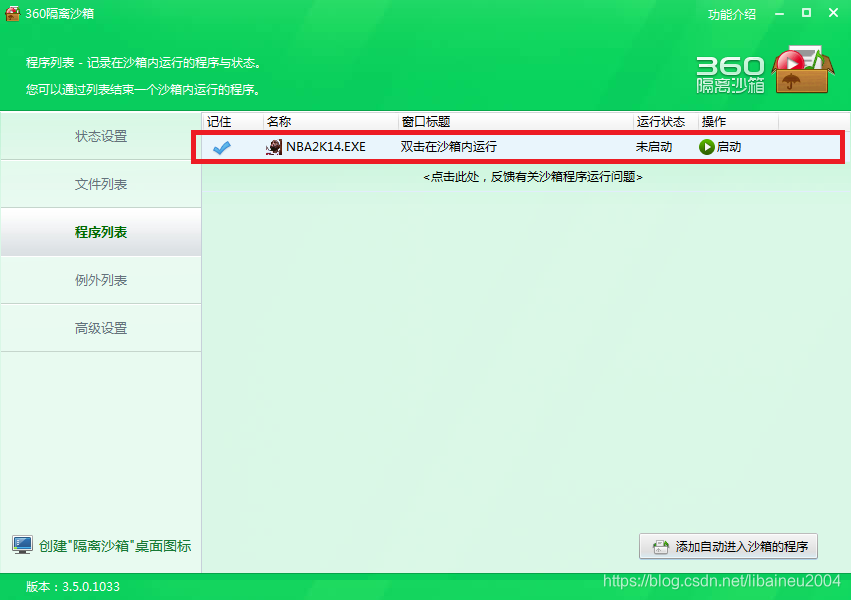This screenshot has width=851, height=600.
Task: Select the 程序列表 tab
Action: (101, 232)
